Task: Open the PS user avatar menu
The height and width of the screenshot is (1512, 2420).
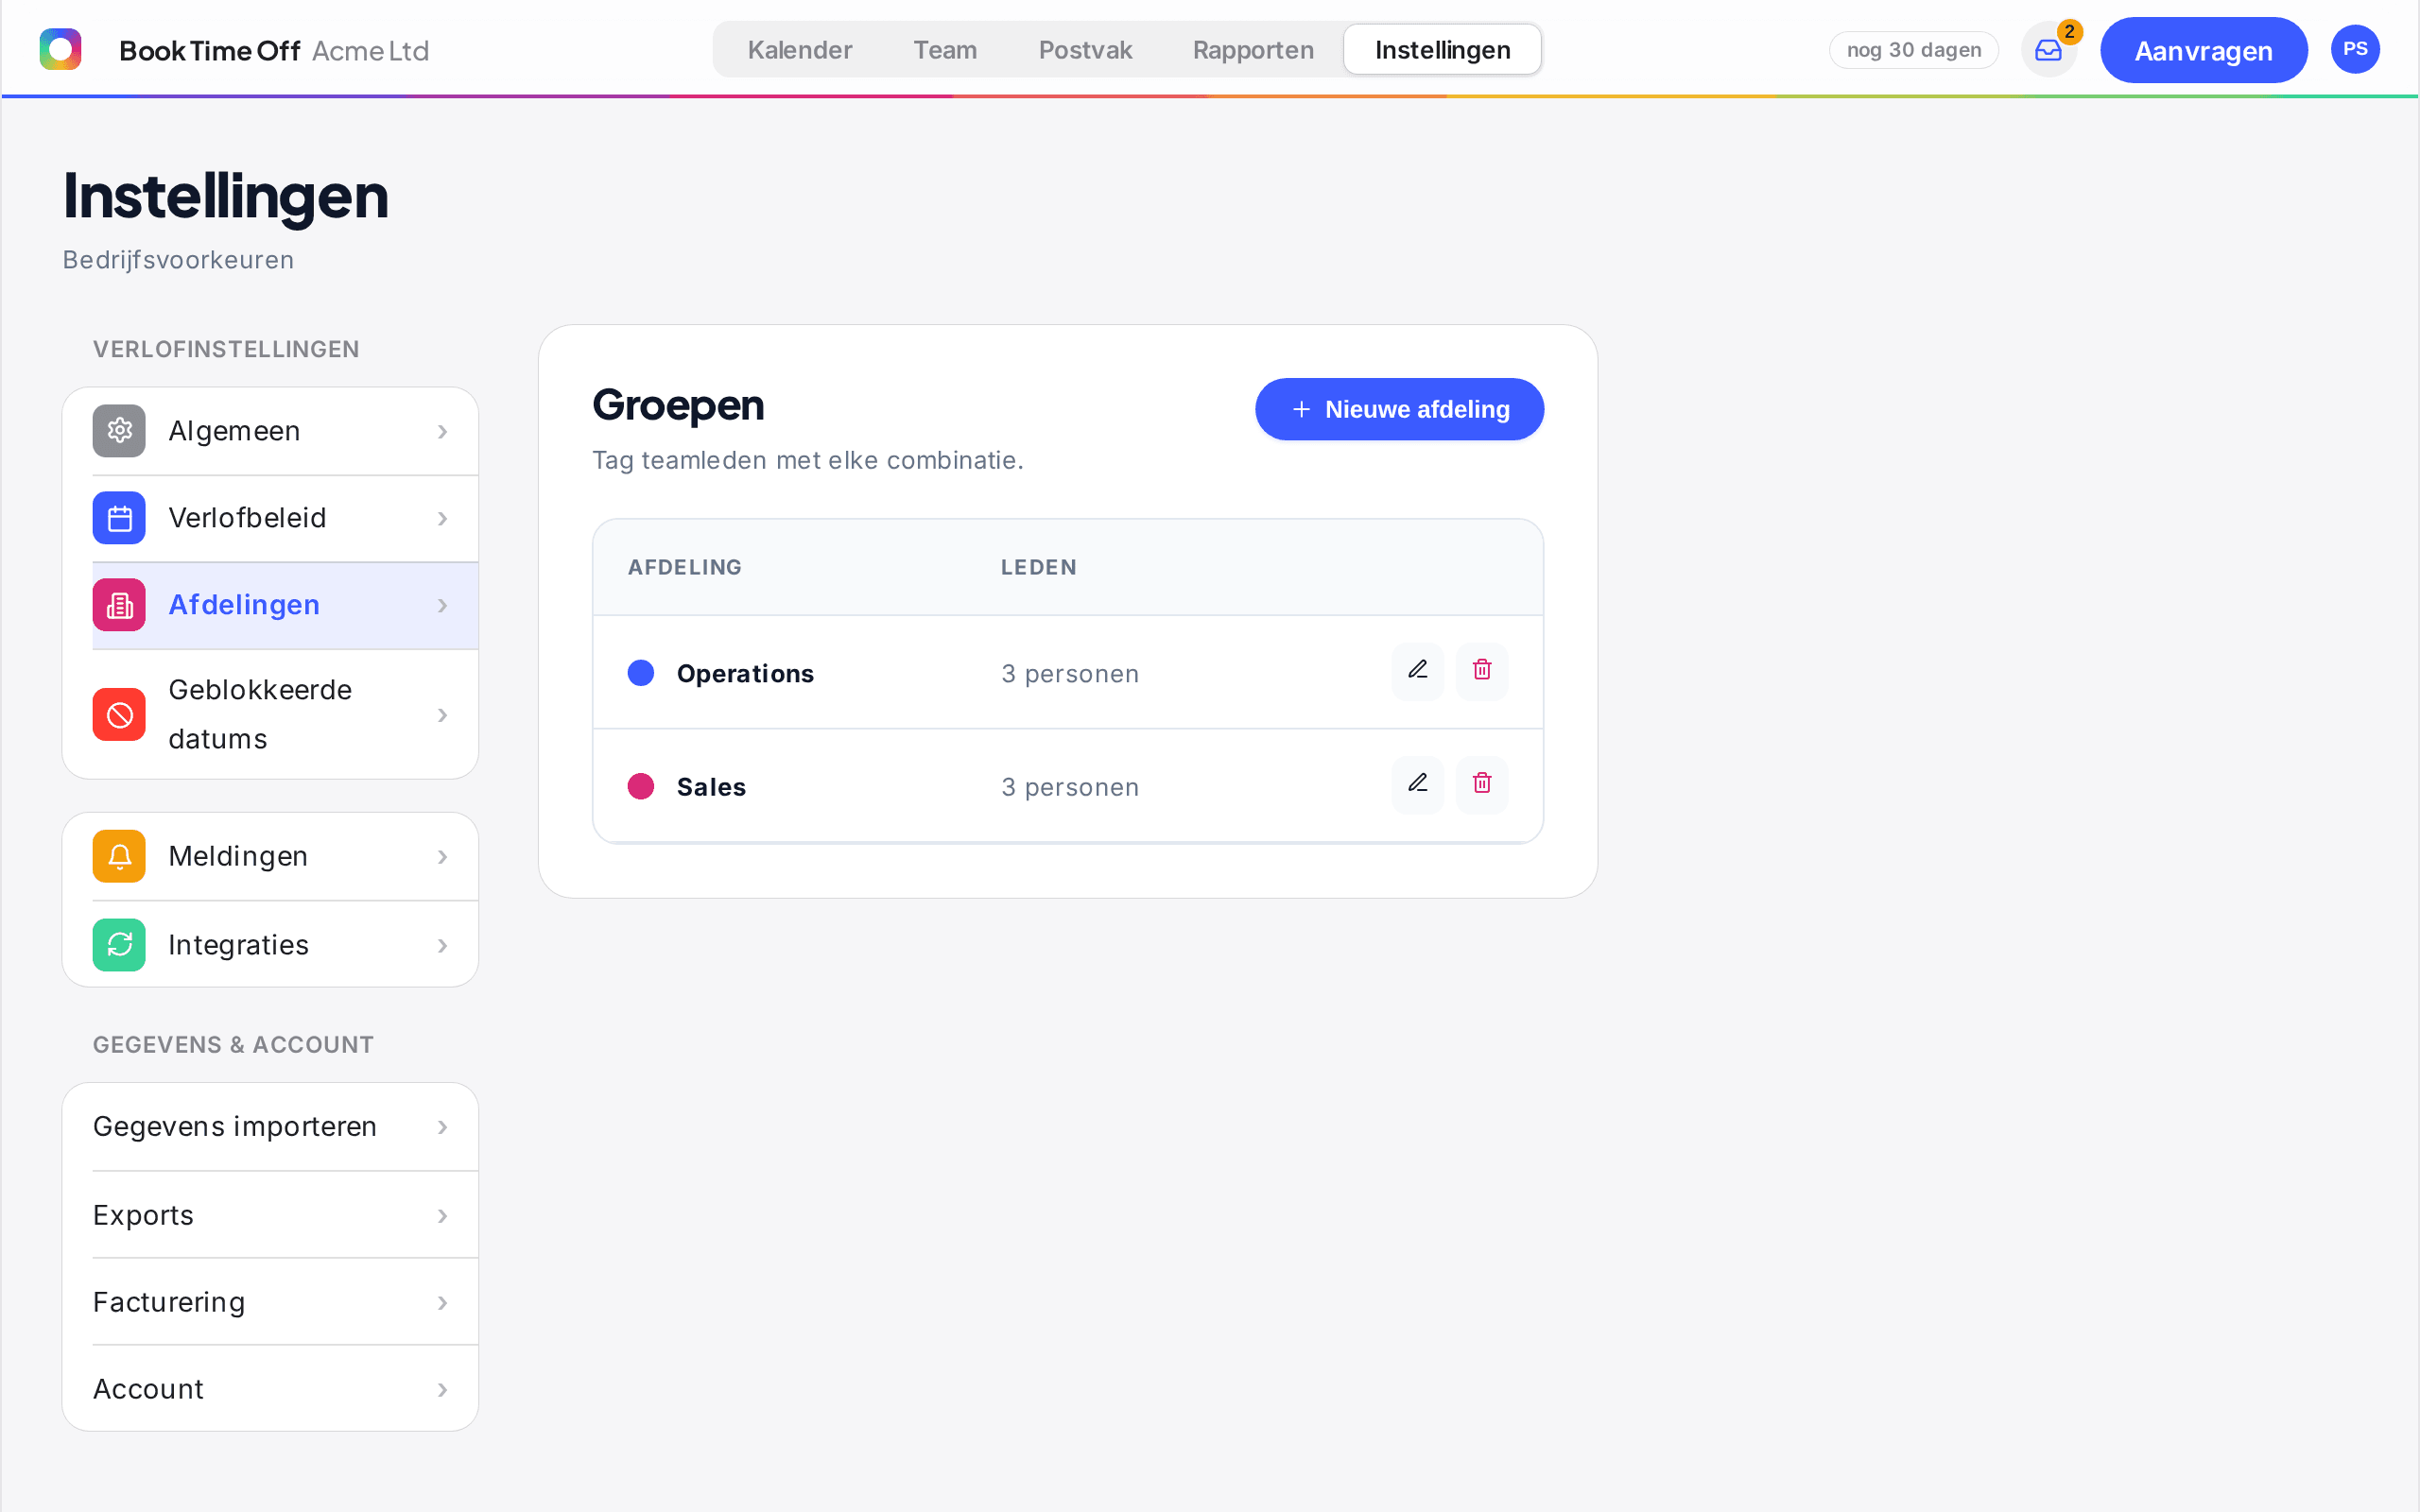Action: tap(2355, 49)
